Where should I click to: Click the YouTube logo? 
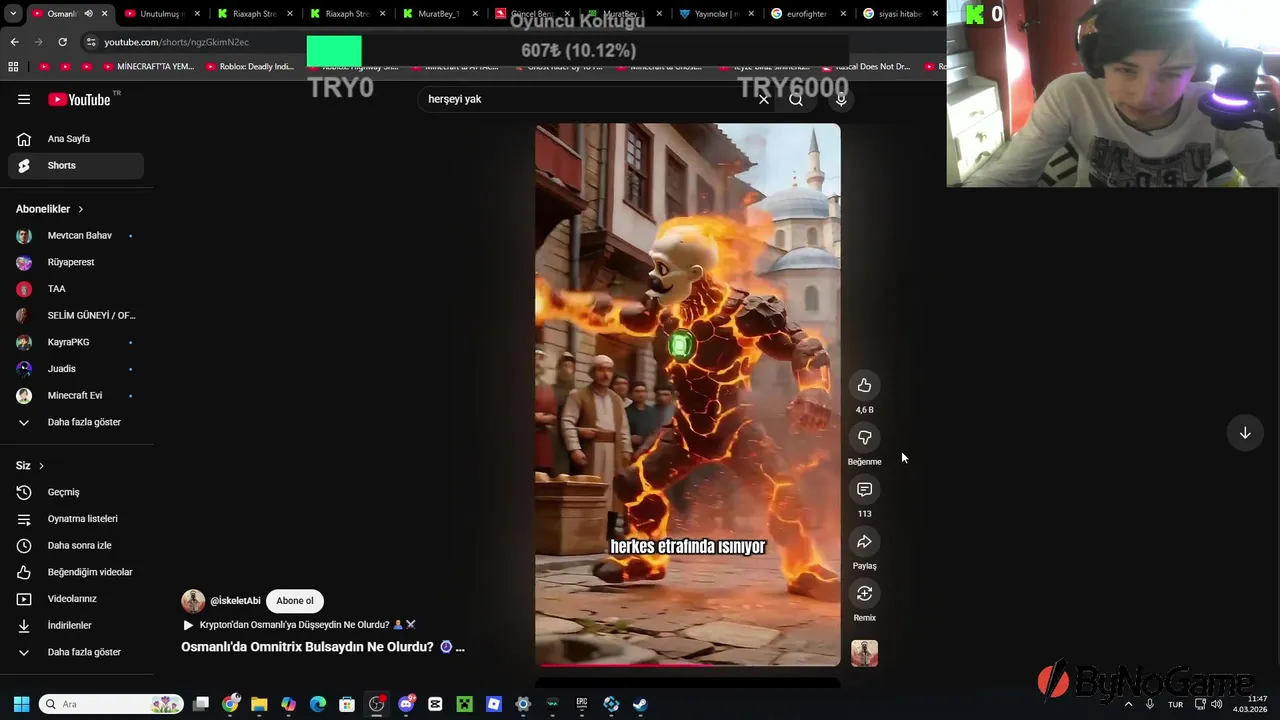[80, 99]
